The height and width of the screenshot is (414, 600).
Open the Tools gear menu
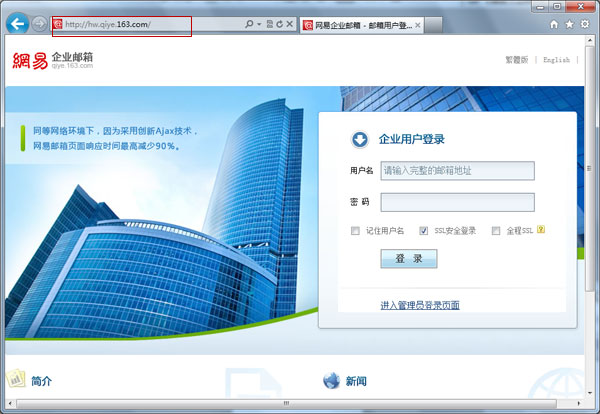[585, 24]
